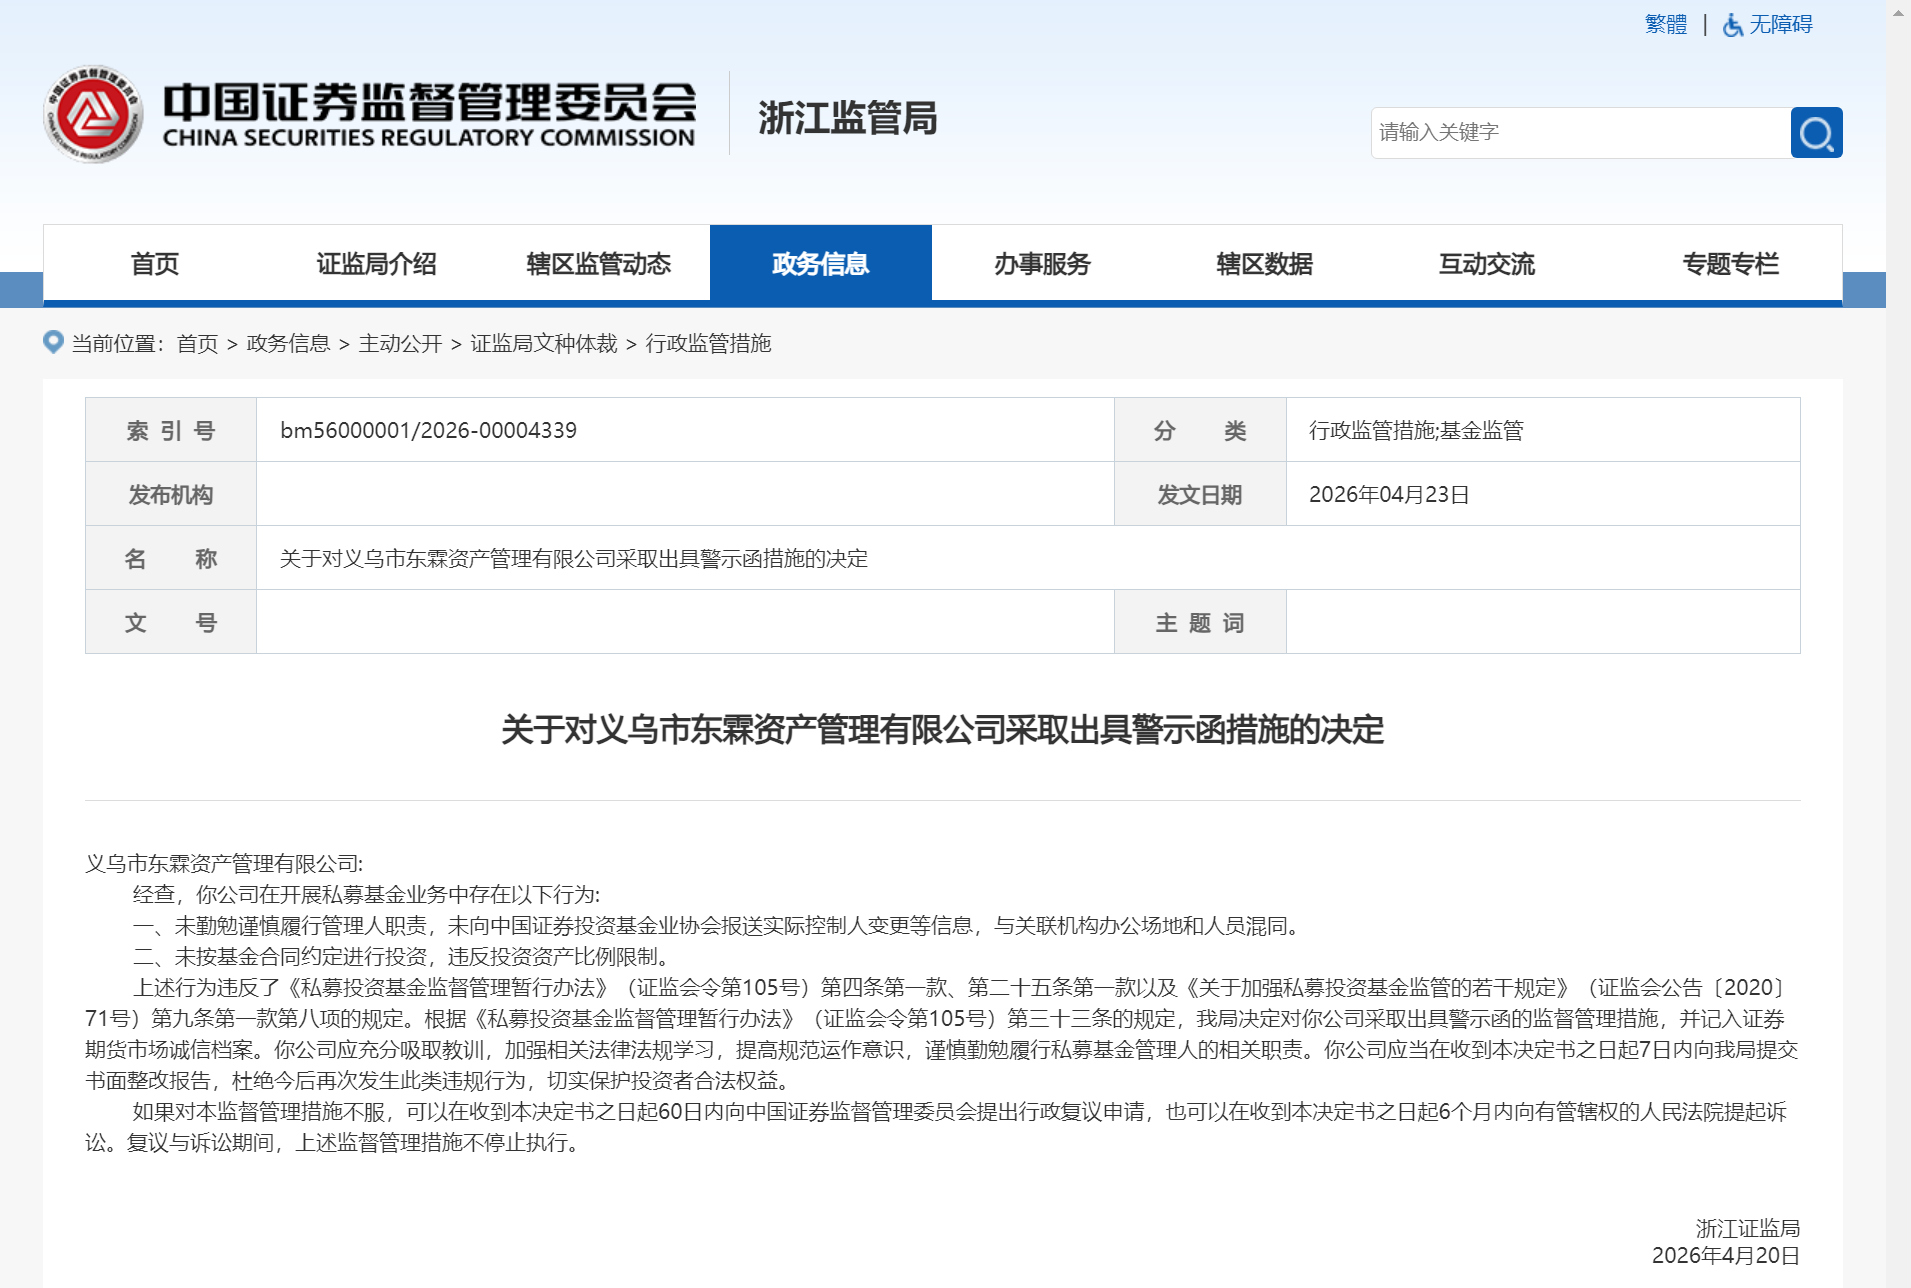Focus the 请输入关键字 search field
The image size is (1911, 1288).
1580,133
